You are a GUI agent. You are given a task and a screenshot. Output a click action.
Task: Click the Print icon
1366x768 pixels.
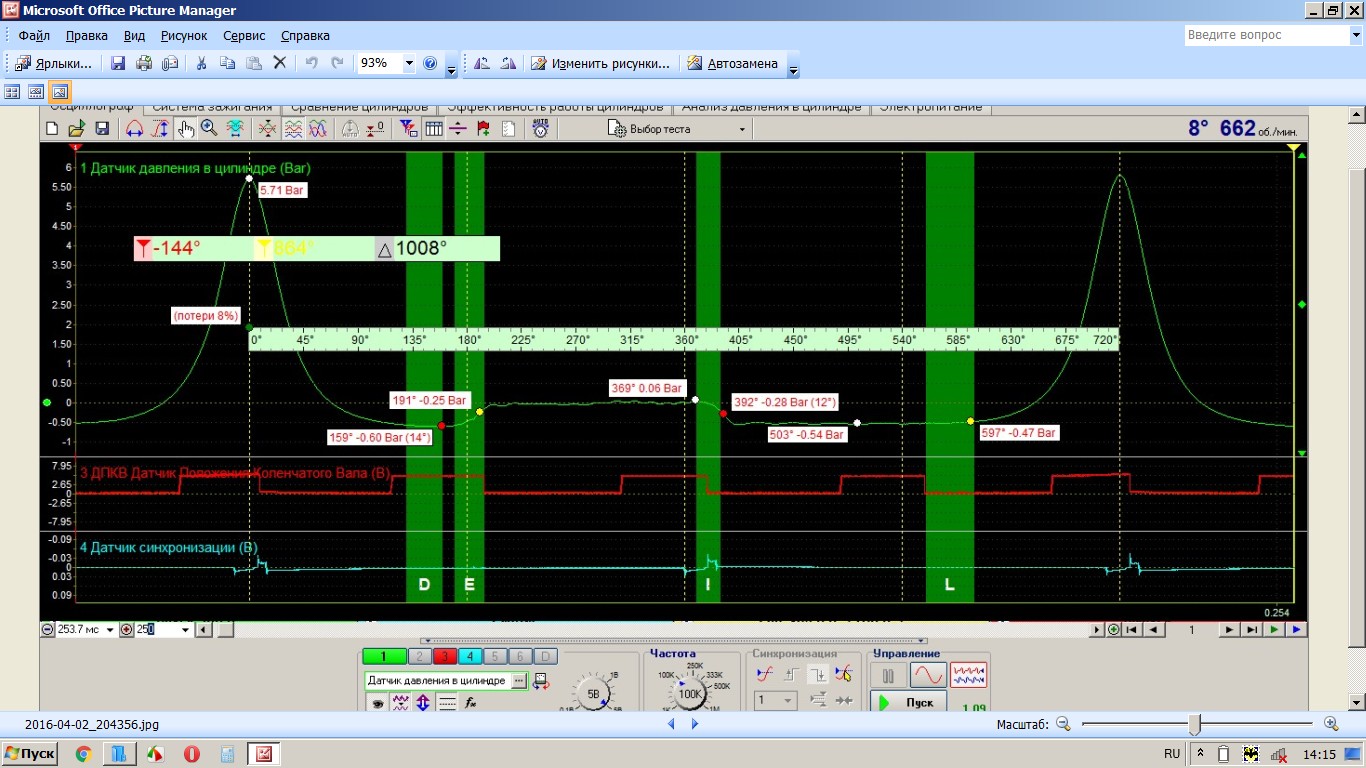coord(144,63)
